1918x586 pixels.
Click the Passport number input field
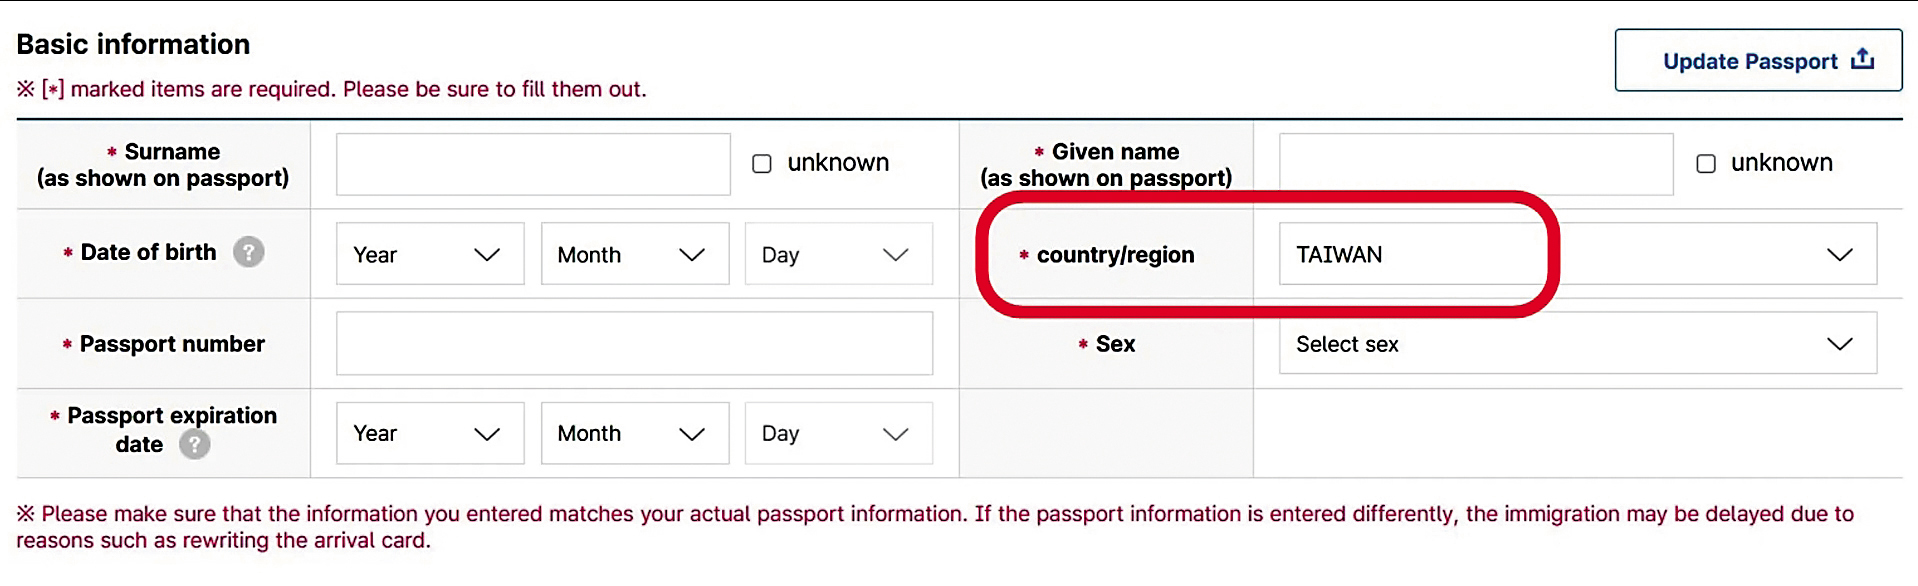[634, 344]
